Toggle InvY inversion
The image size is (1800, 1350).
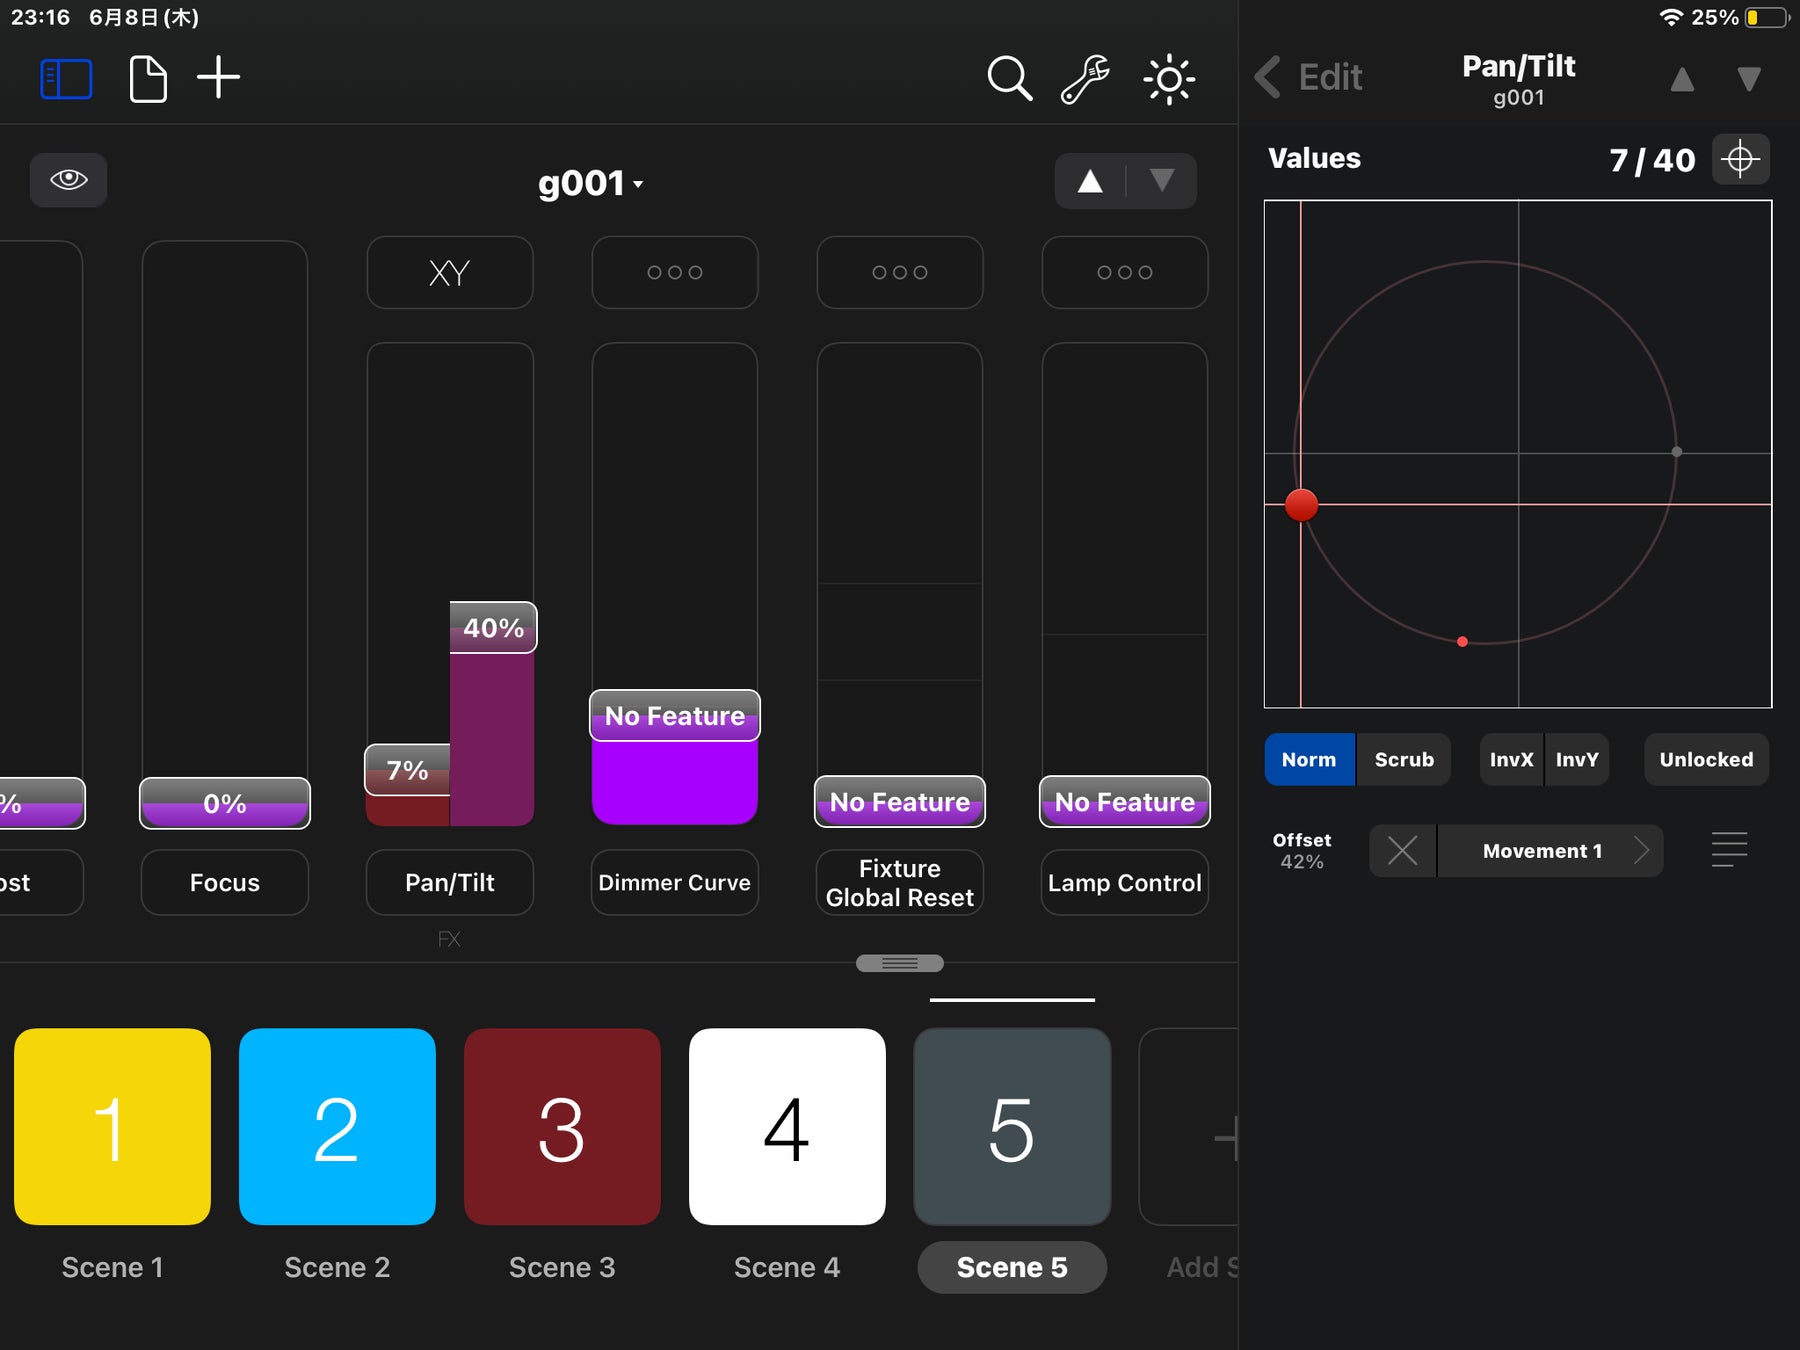point(1577,759)
